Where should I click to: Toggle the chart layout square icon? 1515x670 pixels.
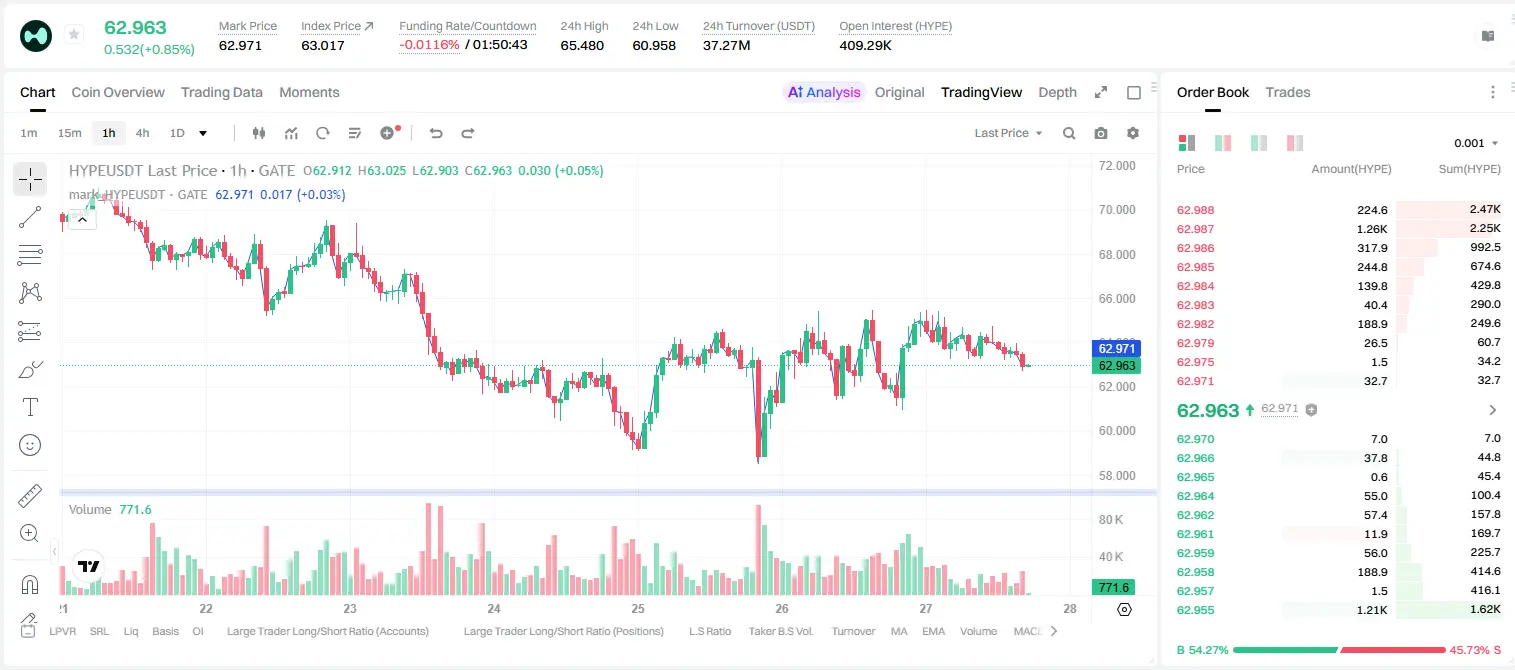[1134, 92]
